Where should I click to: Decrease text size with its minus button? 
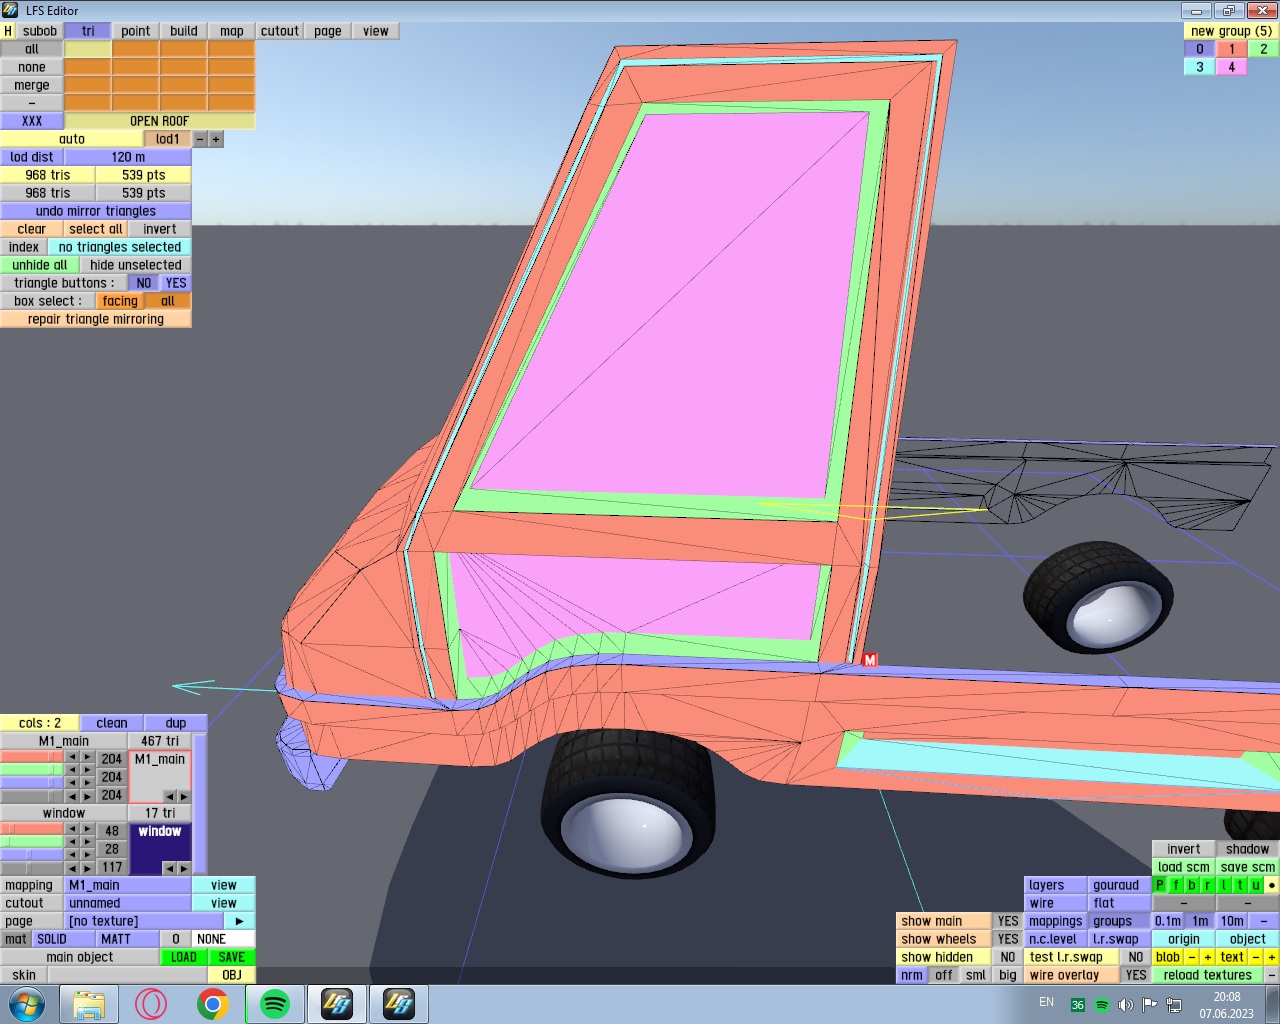click(x=1256, y=957)
